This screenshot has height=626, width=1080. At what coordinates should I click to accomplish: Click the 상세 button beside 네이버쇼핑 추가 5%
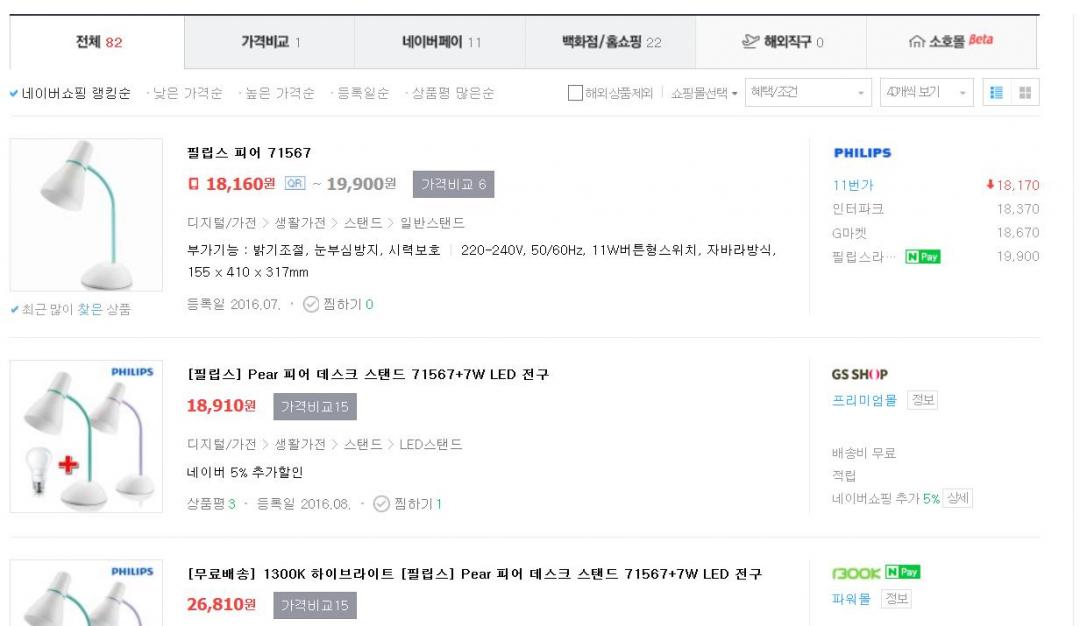click(x=959, y=498)
